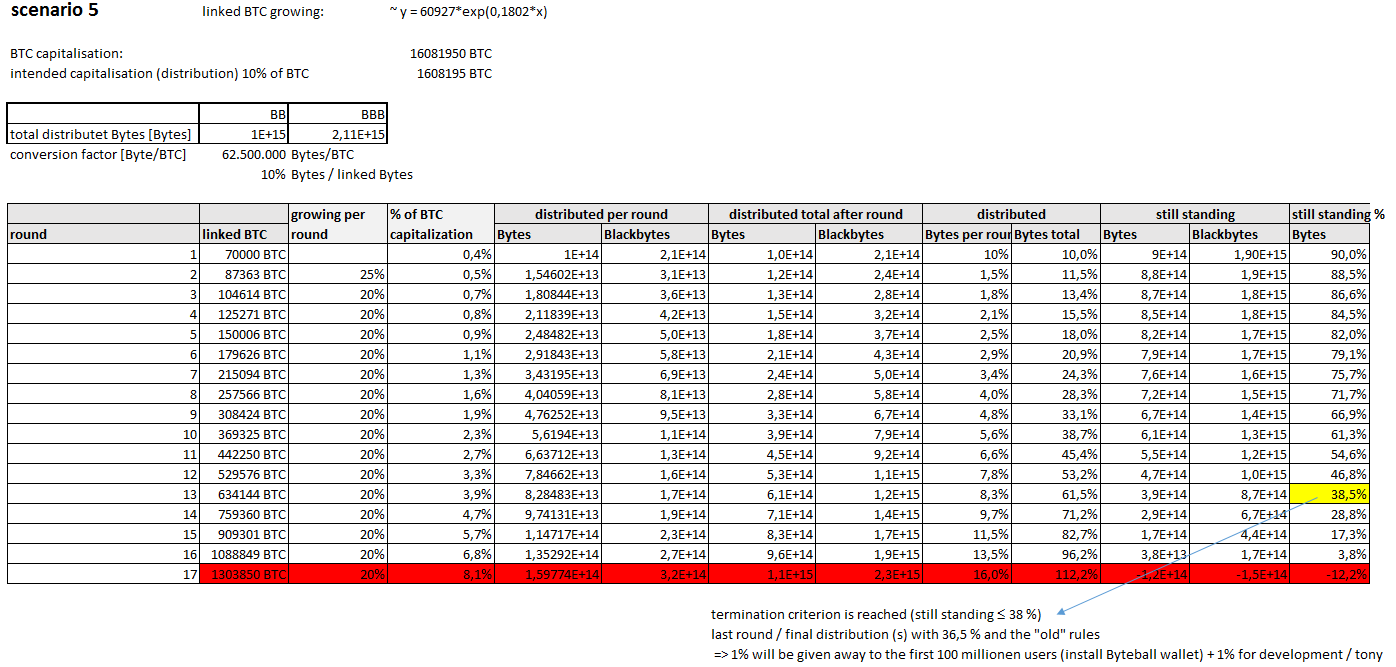
Task: Click the 96,2% Bytes total cell
Action: [1056, 554]
